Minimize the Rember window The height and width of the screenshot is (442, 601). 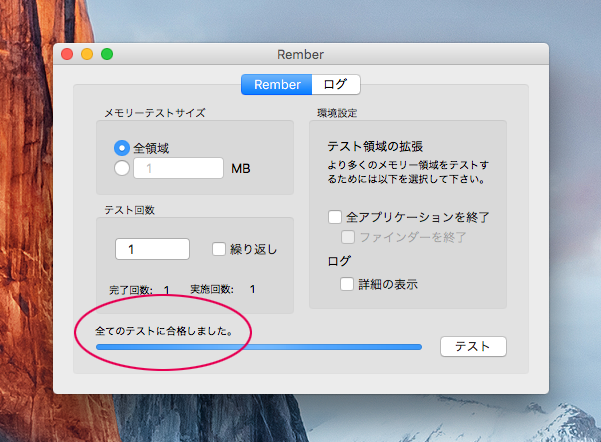[87, 54]
